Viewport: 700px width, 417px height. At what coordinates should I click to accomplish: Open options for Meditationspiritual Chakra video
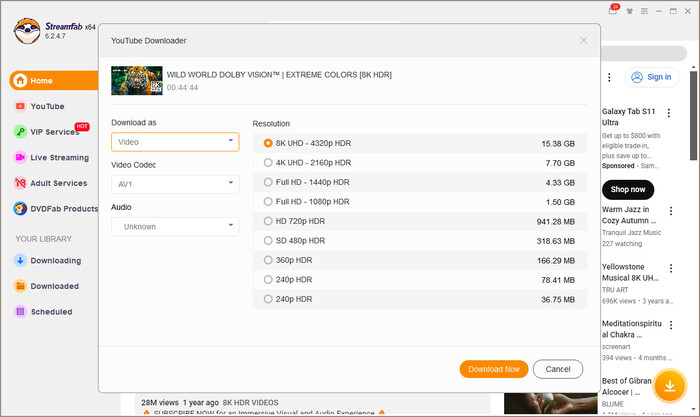coord(671,325)
